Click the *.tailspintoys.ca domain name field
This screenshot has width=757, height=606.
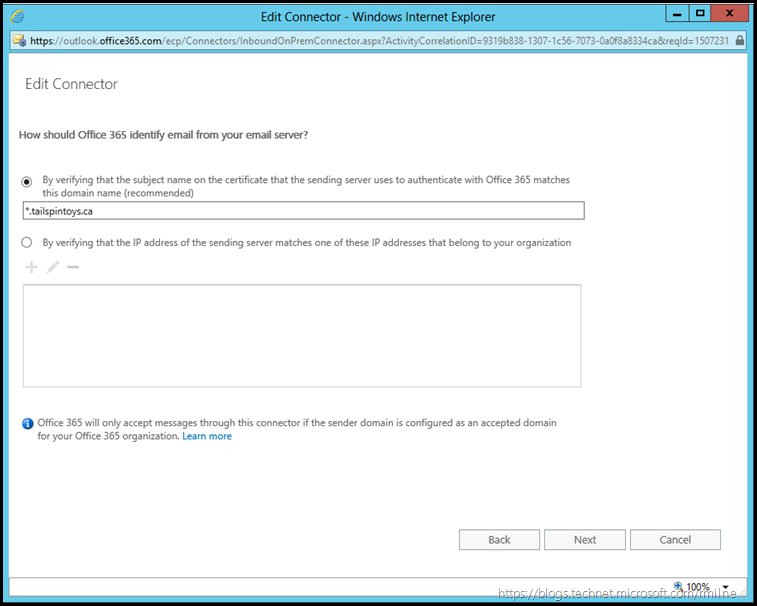(x=303, y=211)
